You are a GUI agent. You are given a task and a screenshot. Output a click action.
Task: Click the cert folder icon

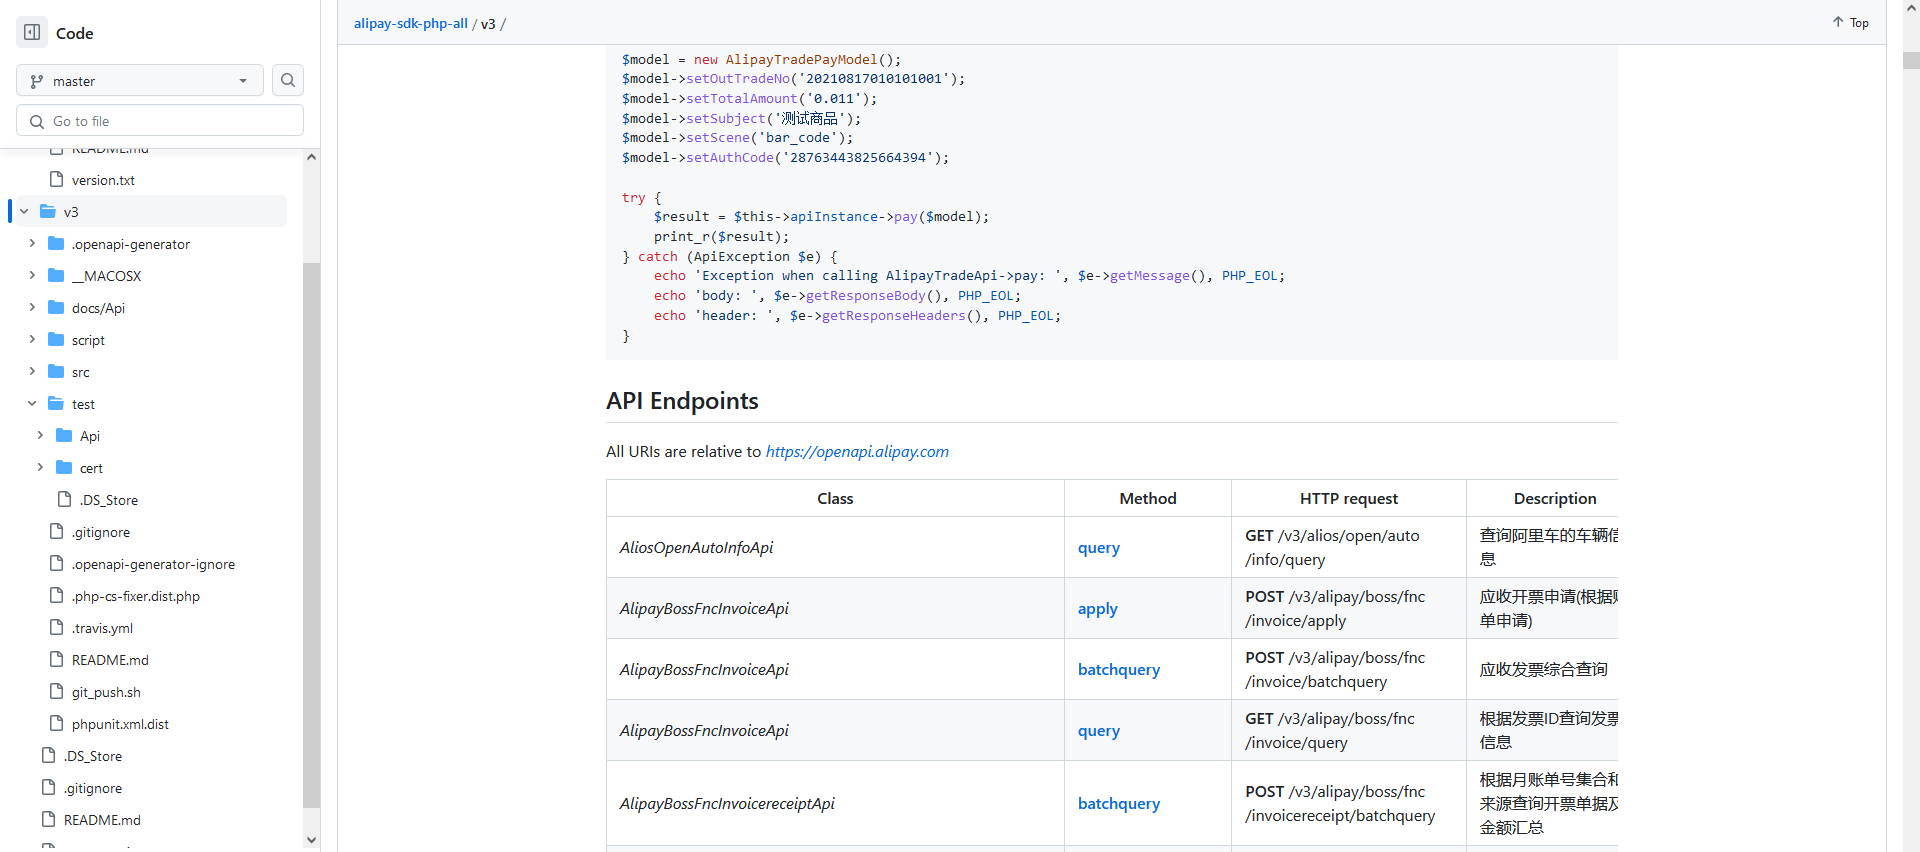click(x=64, y=467)
